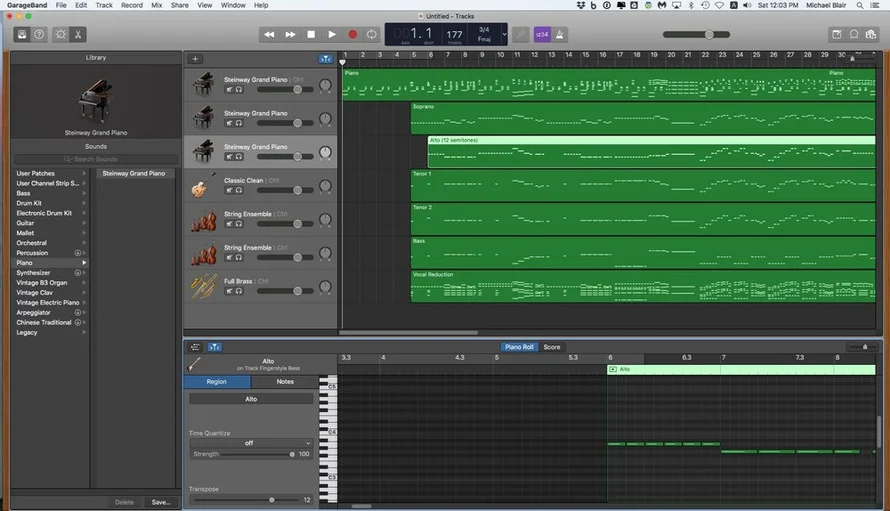Show the Smart Controls panel
Screen dimensions: 890x511
(x=61, y=35)
